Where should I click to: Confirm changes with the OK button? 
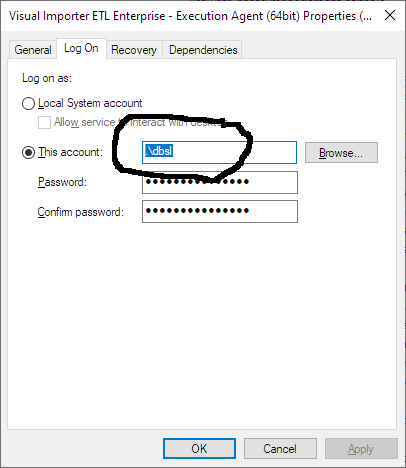coord(199,449)
